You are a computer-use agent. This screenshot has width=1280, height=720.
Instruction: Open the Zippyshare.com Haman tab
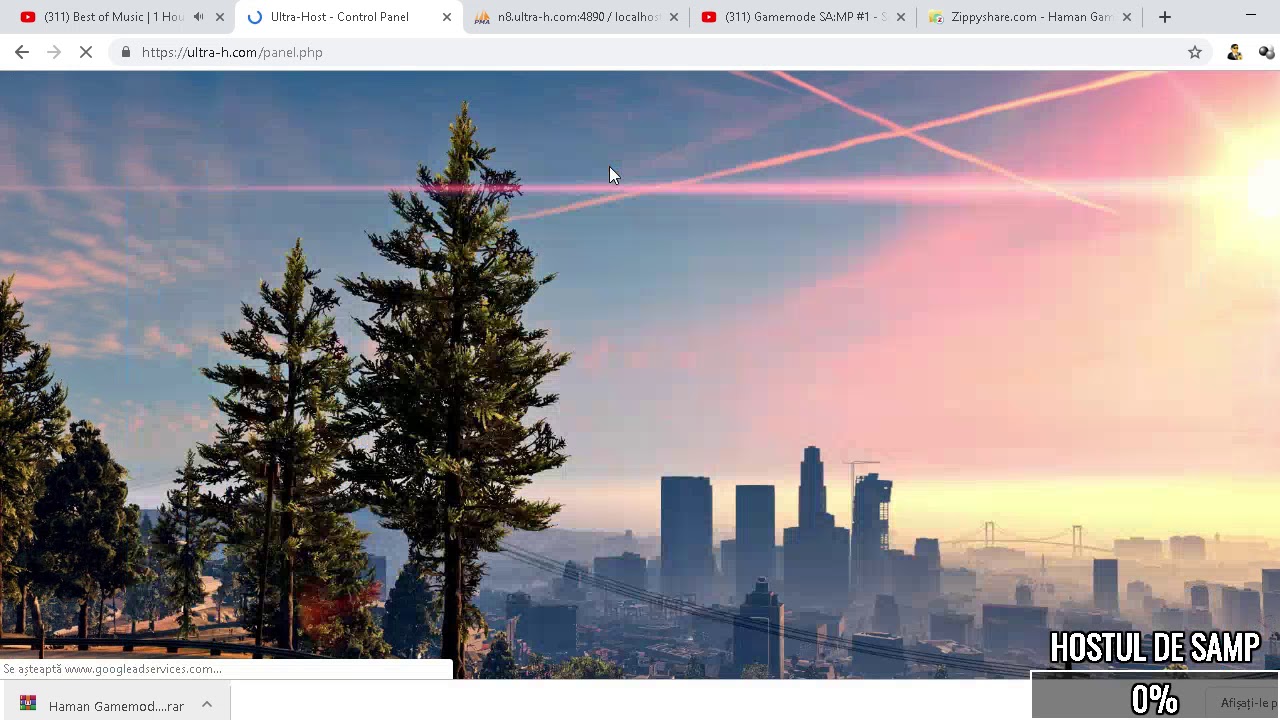[1031, 17]
